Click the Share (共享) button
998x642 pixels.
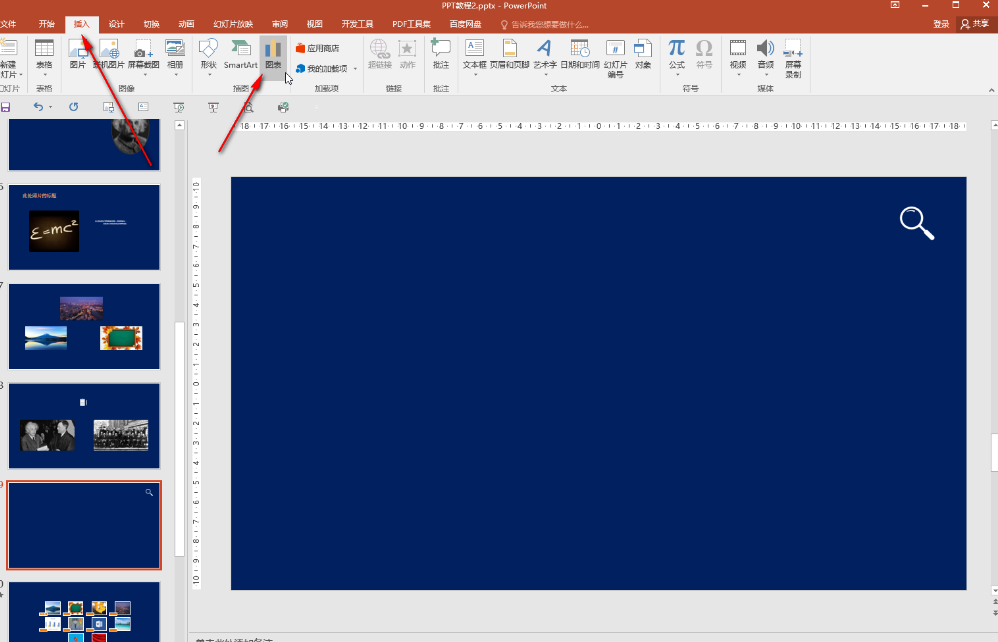pos(975,24)
